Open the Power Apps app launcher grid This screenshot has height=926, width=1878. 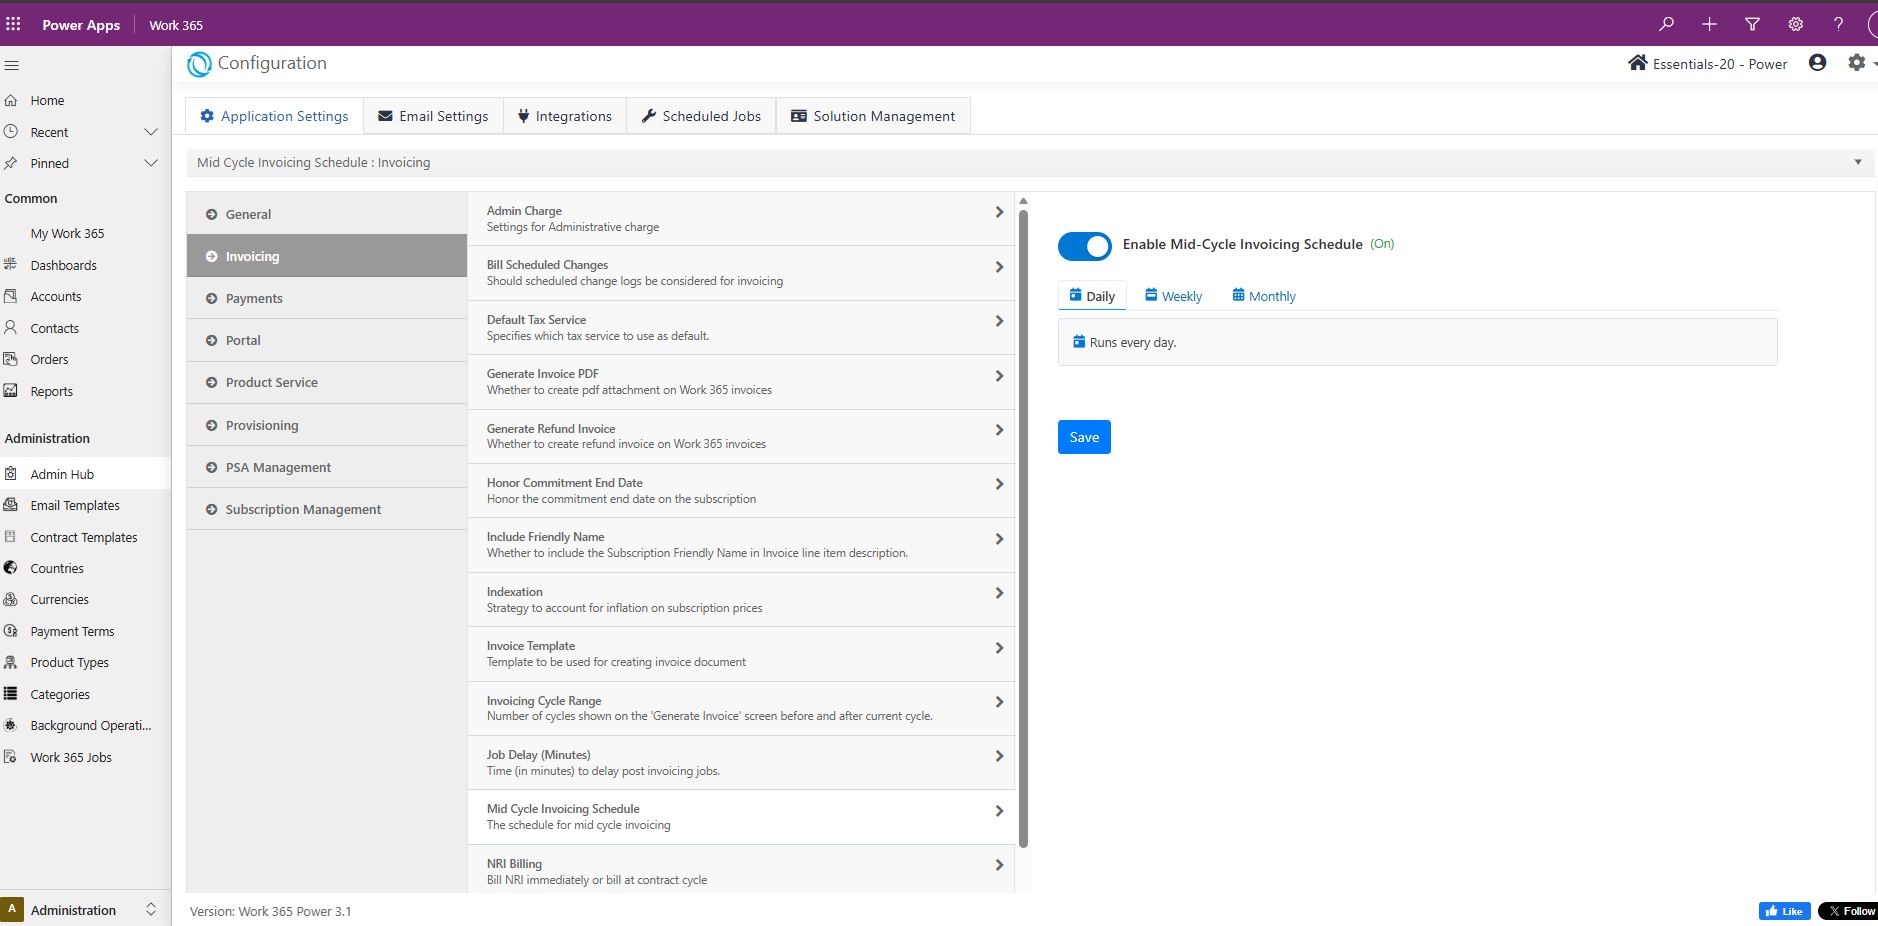13,24
